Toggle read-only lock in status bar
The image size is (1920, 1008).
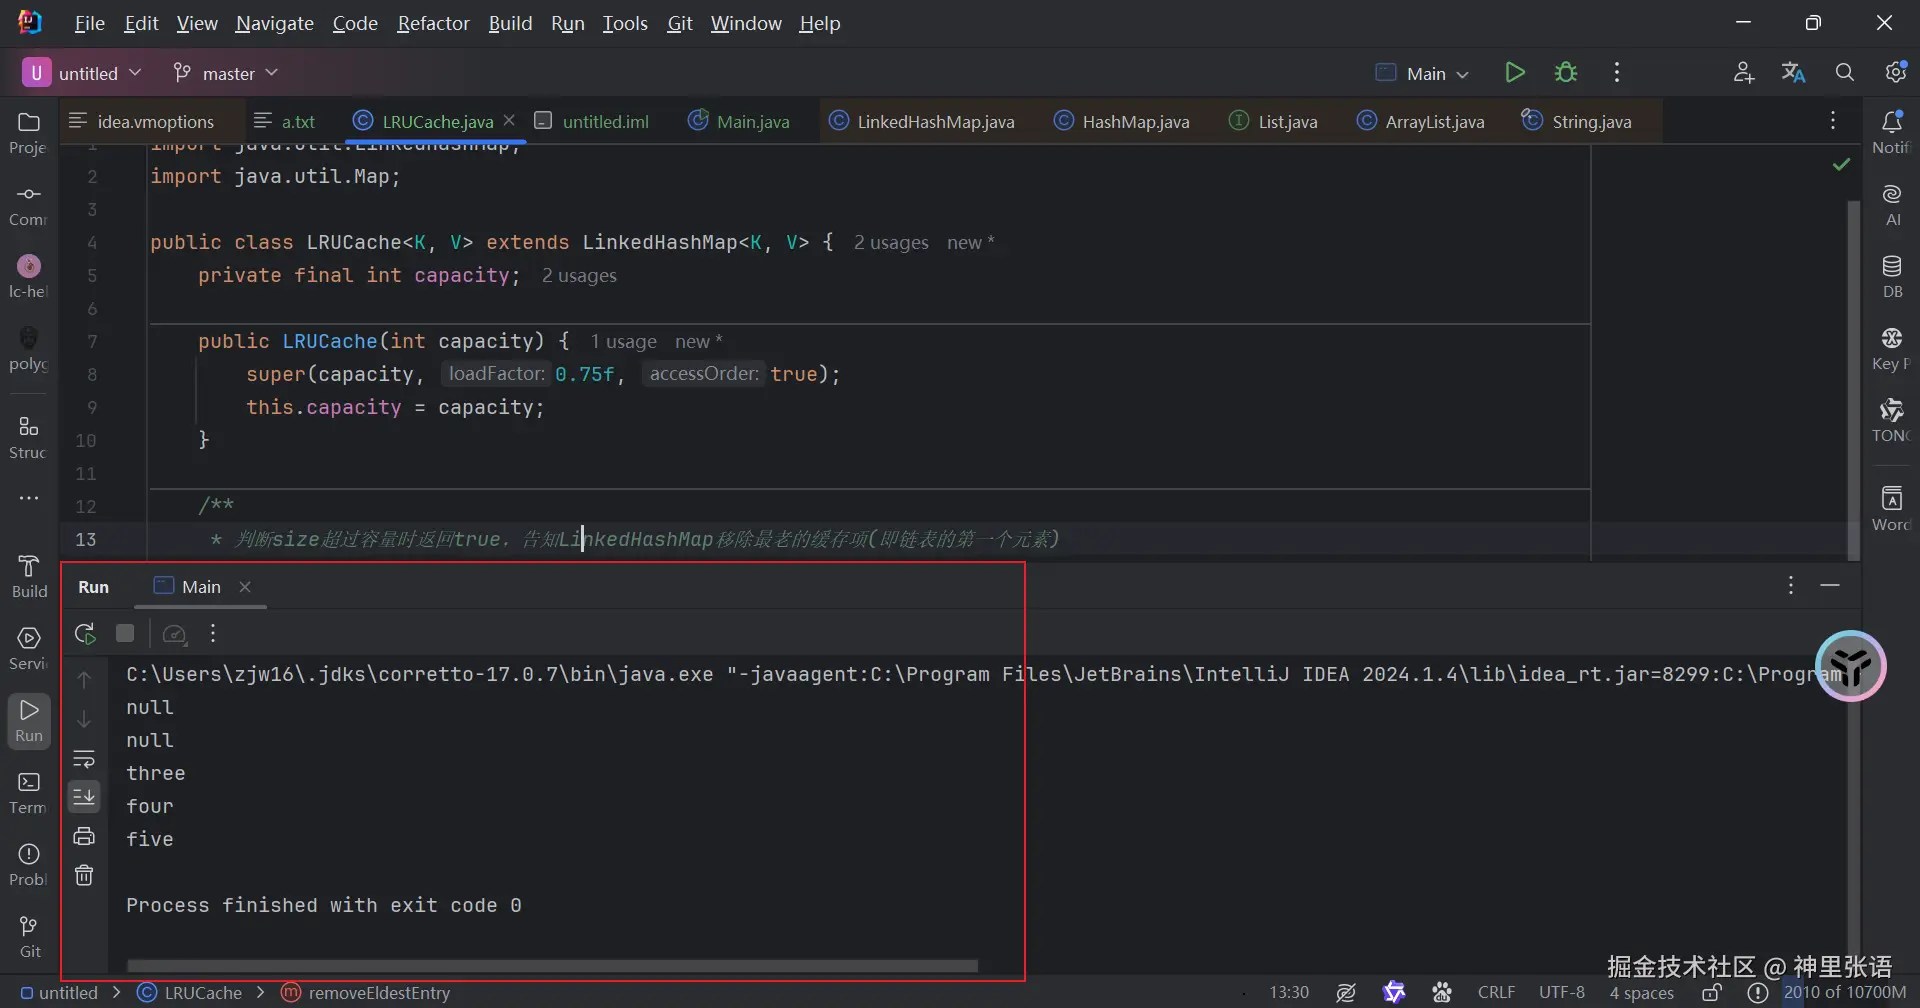[x=1712, y=993]
